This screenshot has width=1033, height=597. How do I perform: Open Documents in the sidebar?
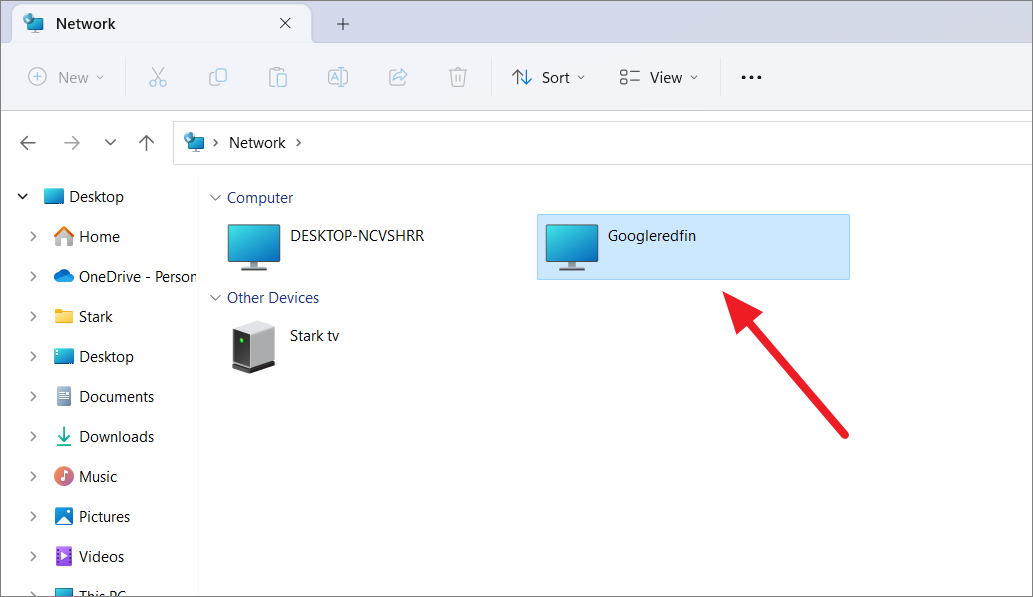[104, 397]
